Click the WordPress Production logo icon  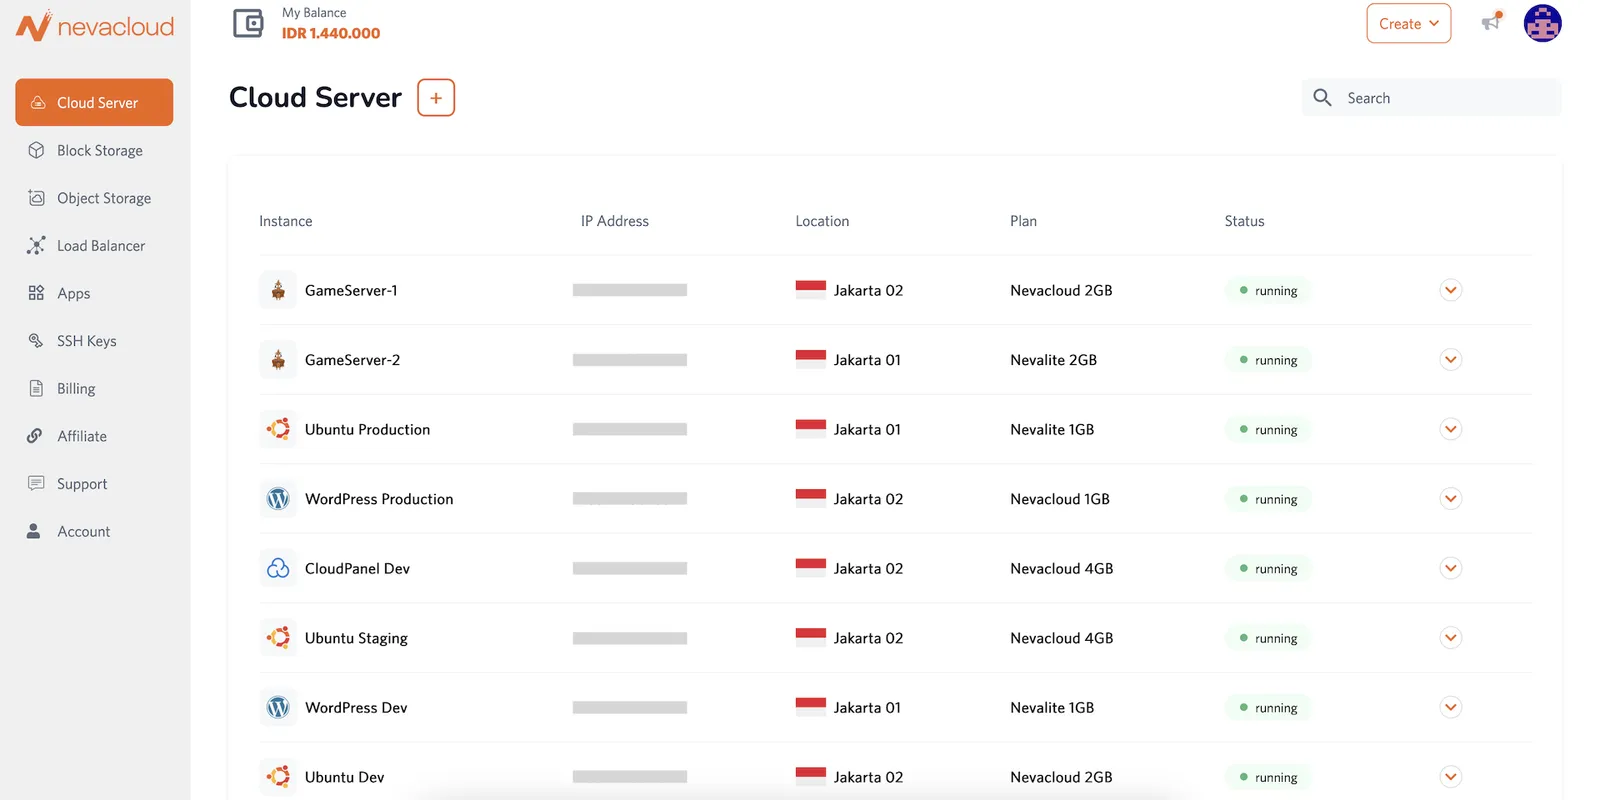(278, 499)
